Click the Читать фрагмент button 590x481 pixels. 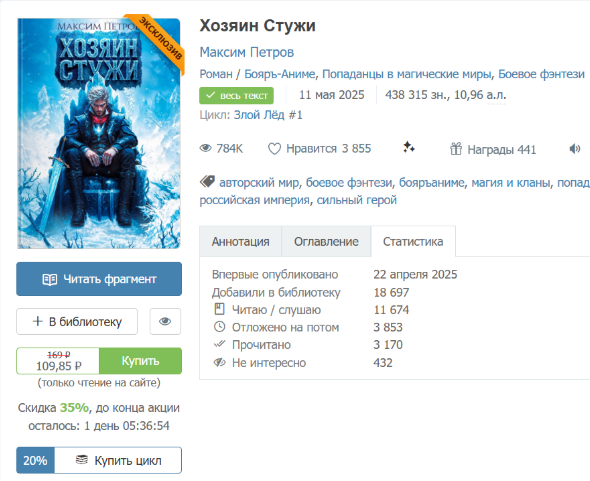99,279
